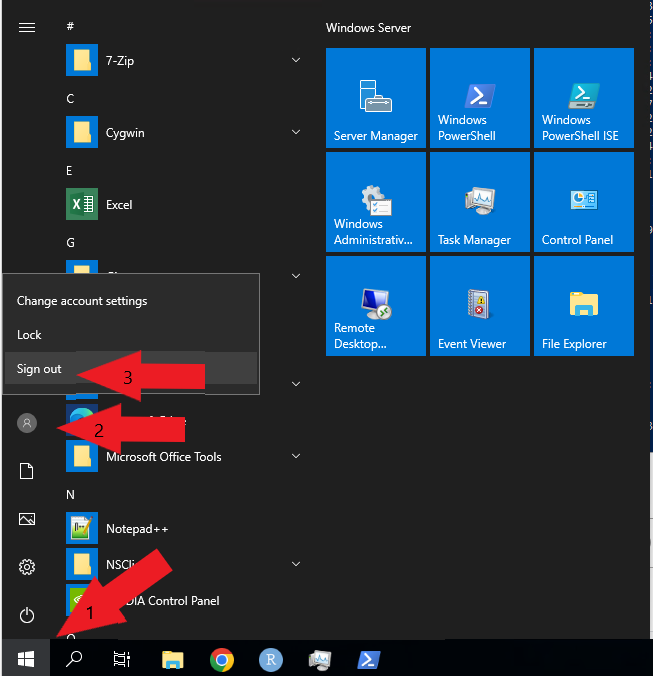
Task: Click the Power button icon
Action: (x=27, y=615)
